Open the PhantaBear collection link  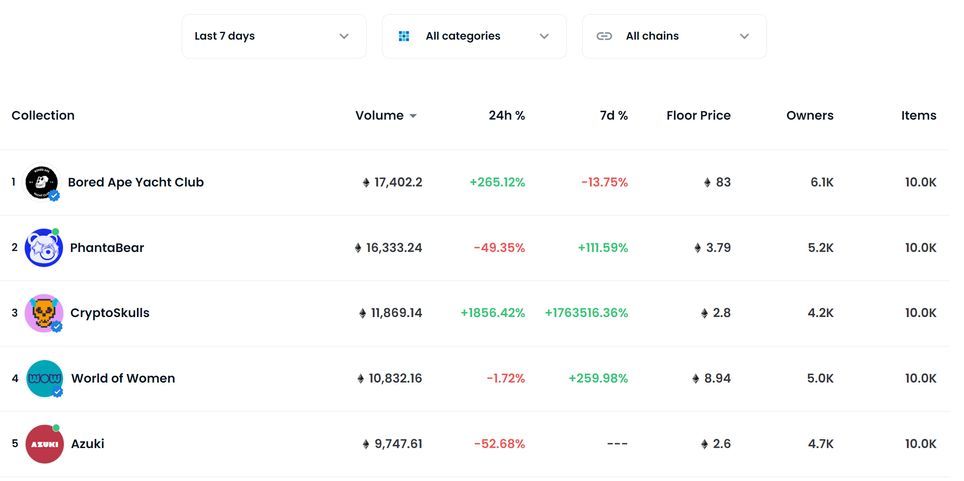click(107, 248)
